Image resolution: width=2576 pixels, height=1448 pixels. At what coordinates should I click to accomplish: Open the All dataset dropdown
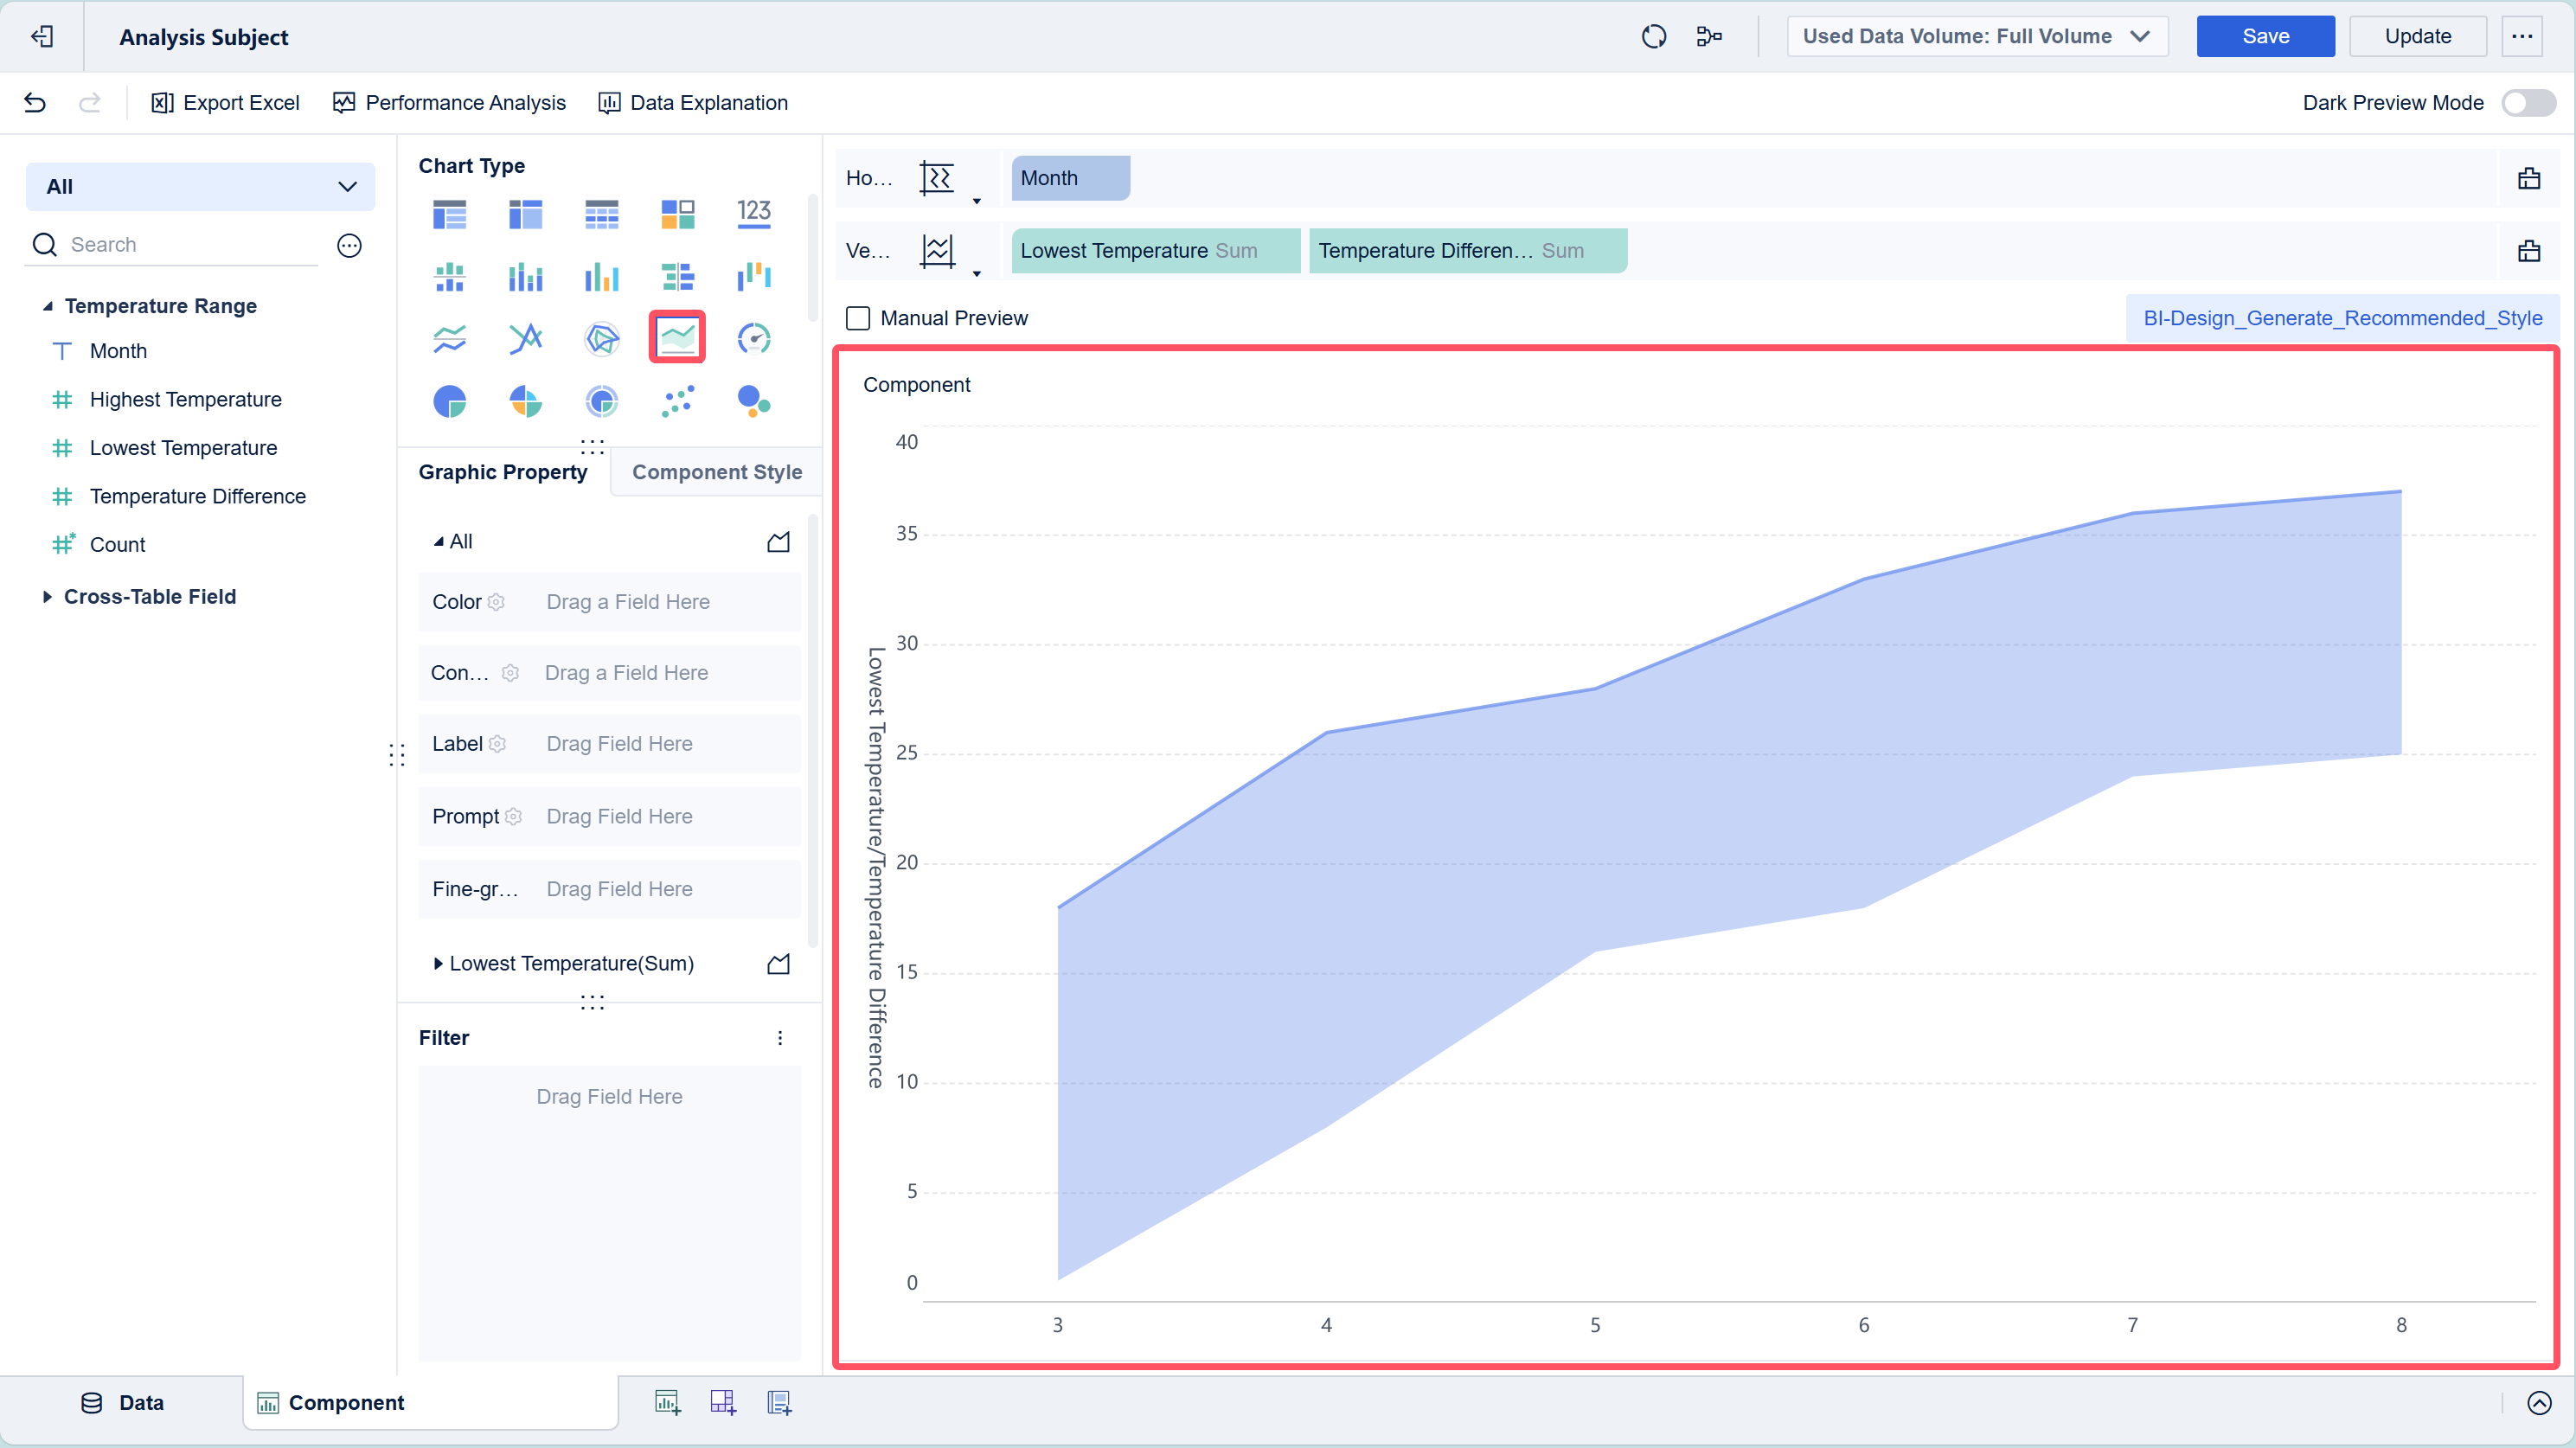(x=200, y=187)
